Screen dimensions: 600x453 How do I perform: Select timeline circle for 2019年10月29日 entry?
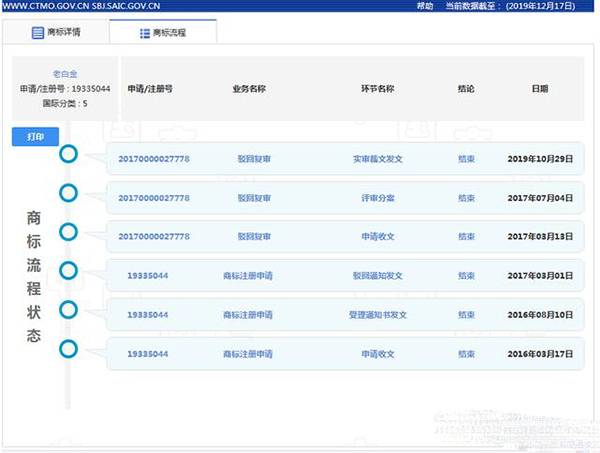pyautogui.click(x=68, y=154)
